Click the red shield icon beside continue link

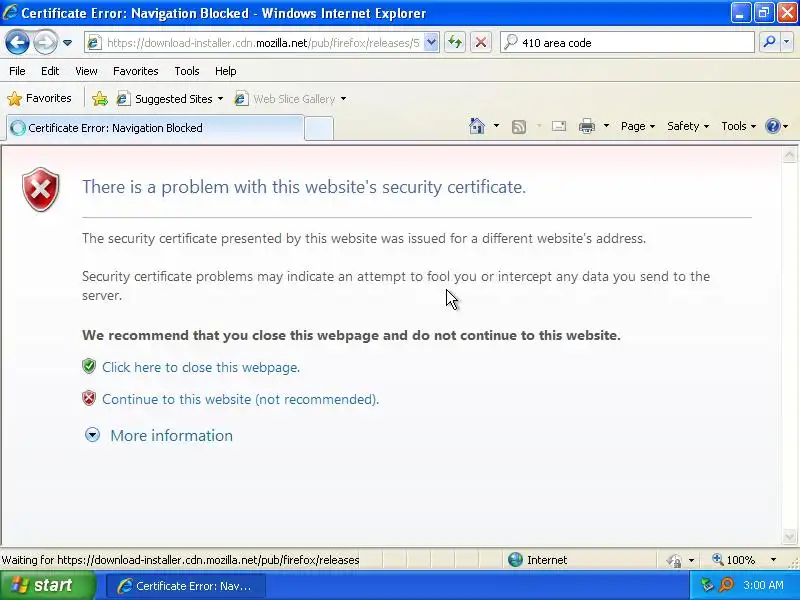click(x=89, y=398)
